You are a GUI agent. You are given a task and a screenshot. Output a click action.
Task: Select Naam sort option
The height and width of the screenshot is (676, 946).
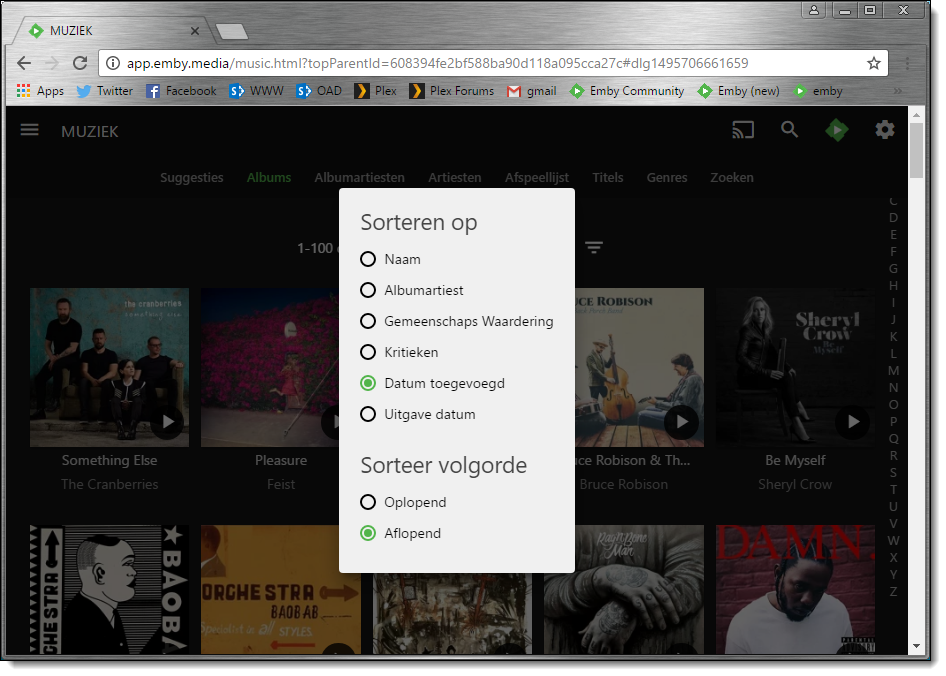pos(390,259)
